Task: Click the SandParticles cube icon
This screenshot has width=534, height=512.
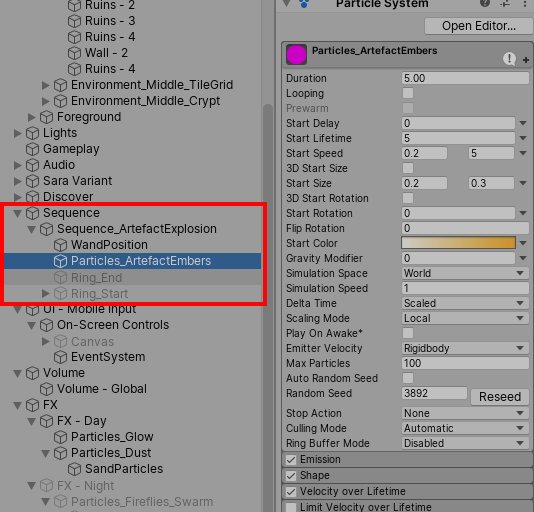Action: [74, 469]
